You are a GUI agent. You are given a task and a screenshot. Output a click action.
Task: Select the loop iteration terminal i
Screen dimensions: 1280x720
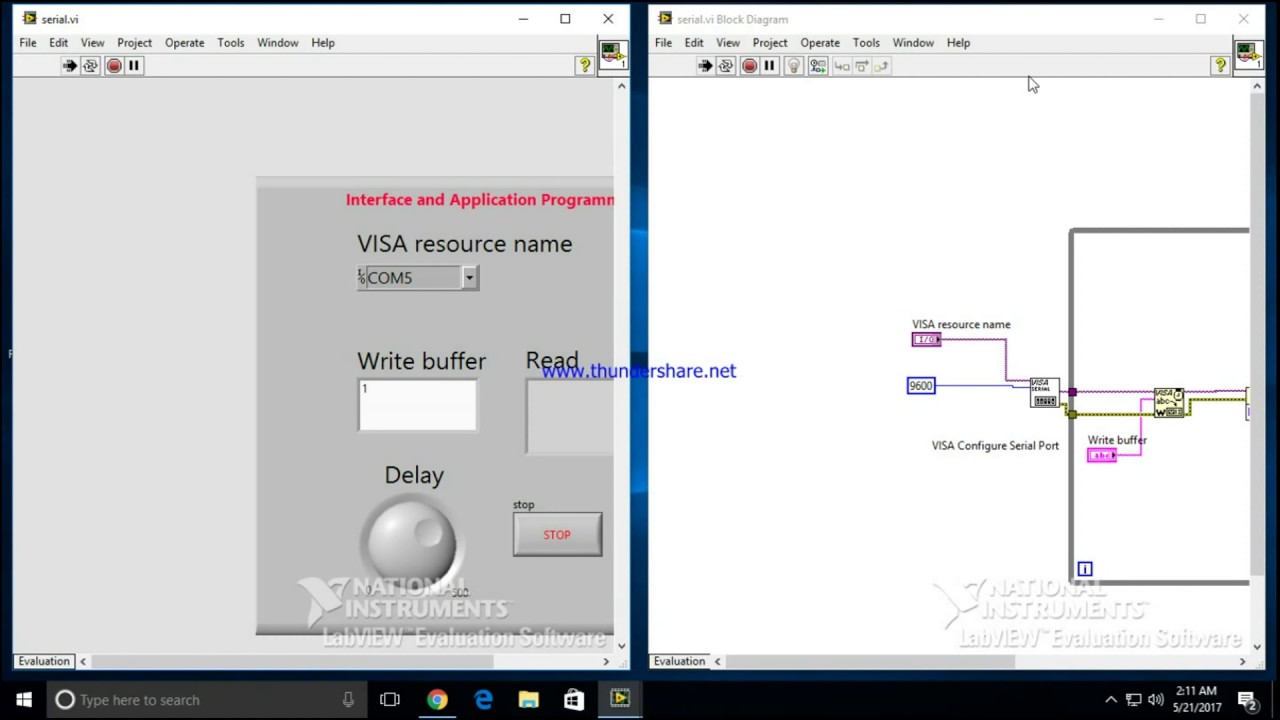coord(1085,569)
